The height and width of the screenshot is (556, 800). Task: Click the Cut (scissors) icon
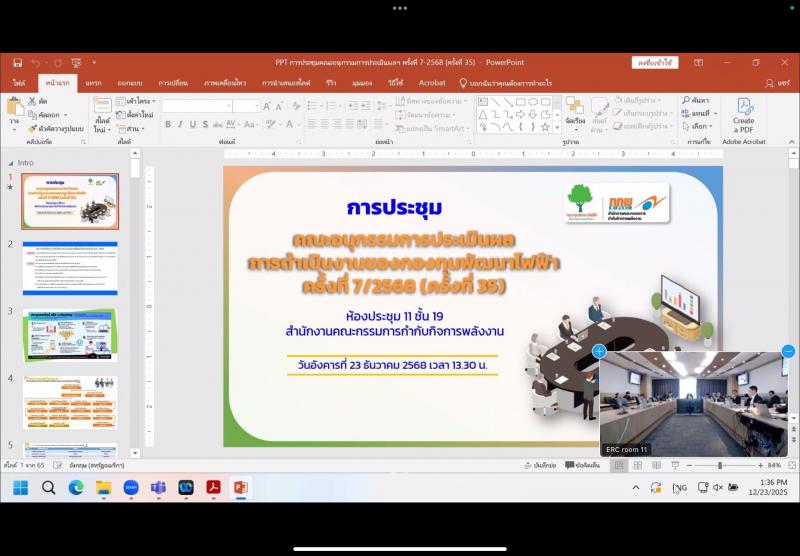(33, 102)
